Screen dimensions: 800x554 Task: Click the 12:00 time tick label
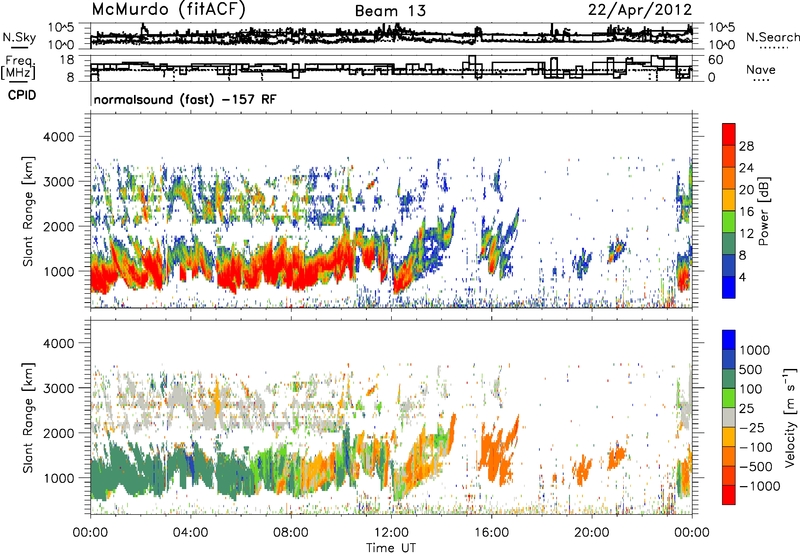click(391, 533)
